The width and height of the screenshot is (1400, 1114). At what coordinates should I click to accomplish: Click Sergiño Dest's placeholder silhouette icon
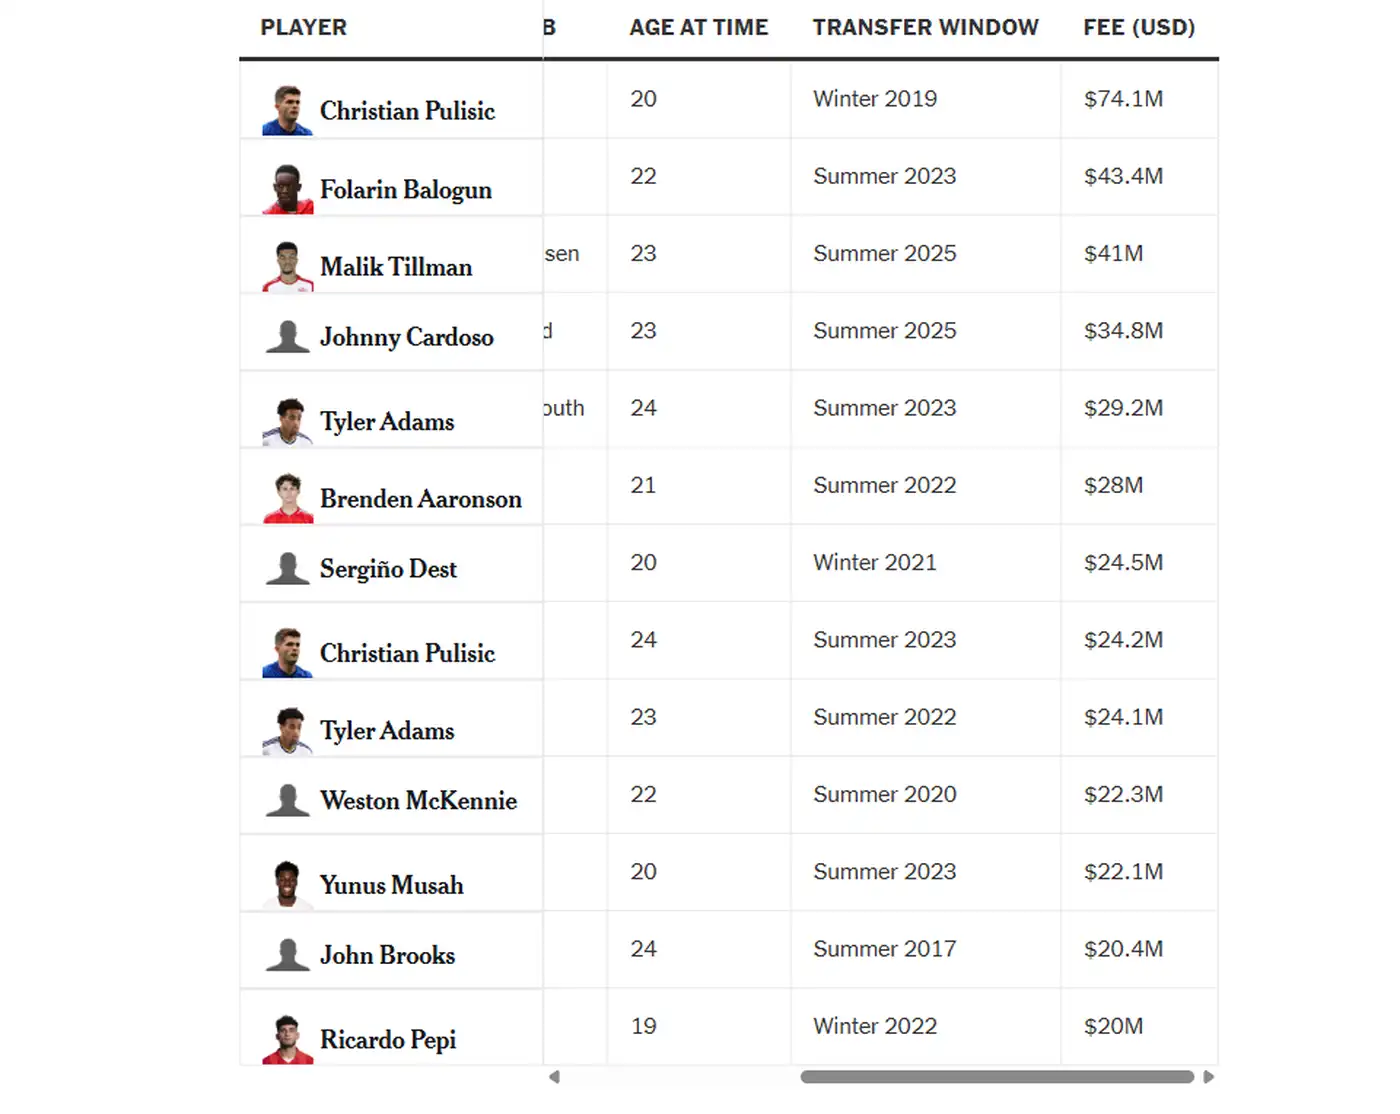(x=287, y=569)
